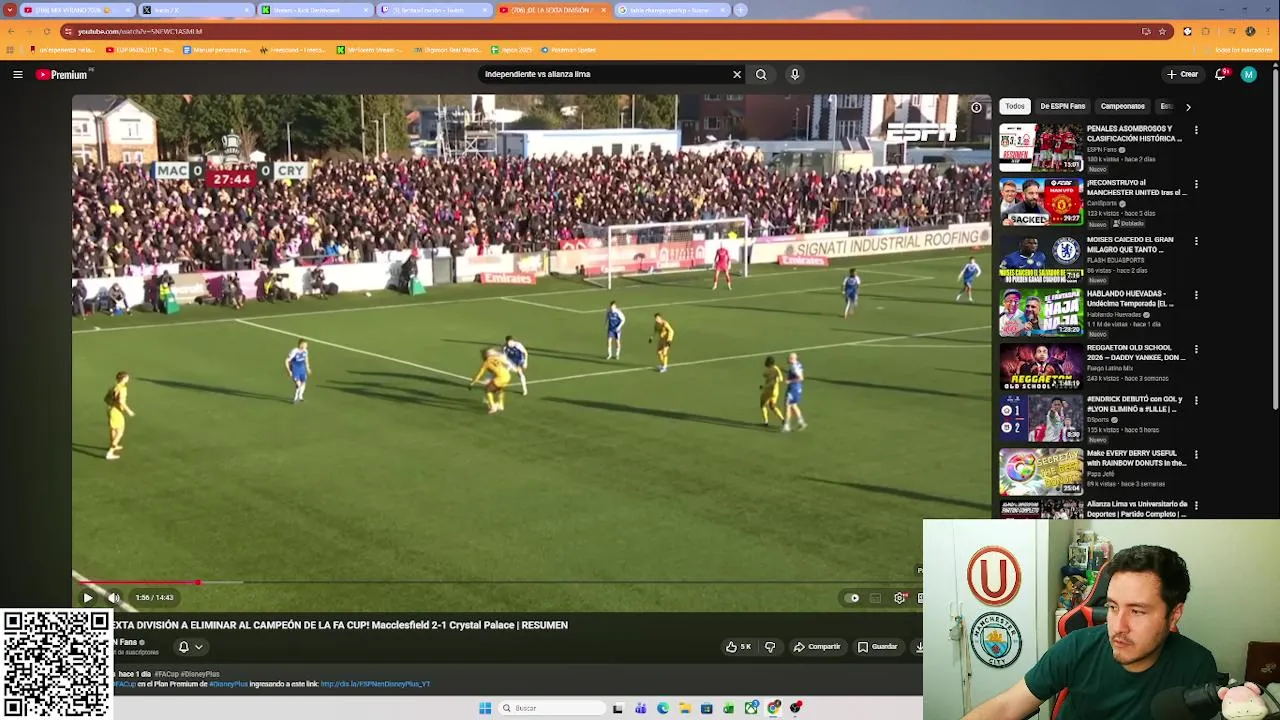Image resolution: width=1280 pixels, height=720 pixels.
Task: Open more options for Endrick video
Action: (x=1196, y=400)
